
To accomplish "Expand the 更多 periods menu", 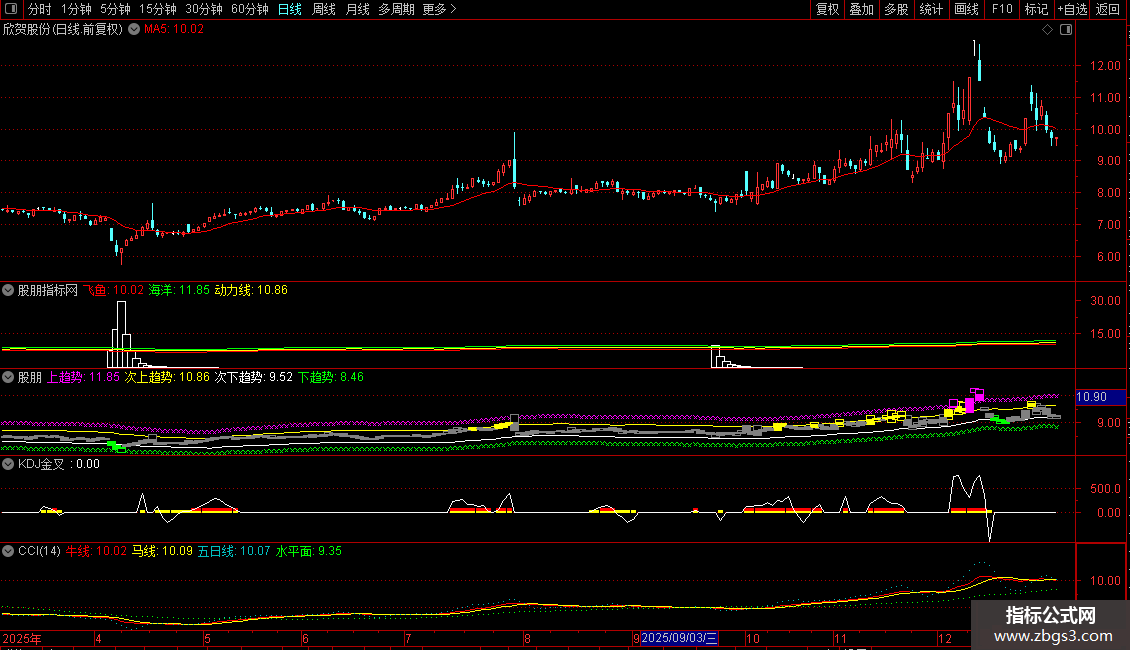I will click(439, 9).
